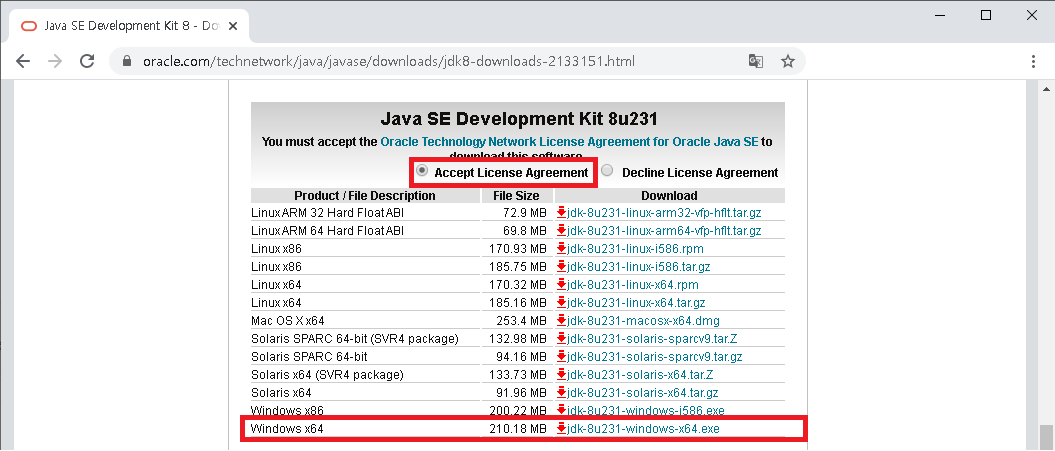Screen dimensions: 1055x451
Task: Click Java SE Development Kit 8u231 heading
Action: [518, 119]
